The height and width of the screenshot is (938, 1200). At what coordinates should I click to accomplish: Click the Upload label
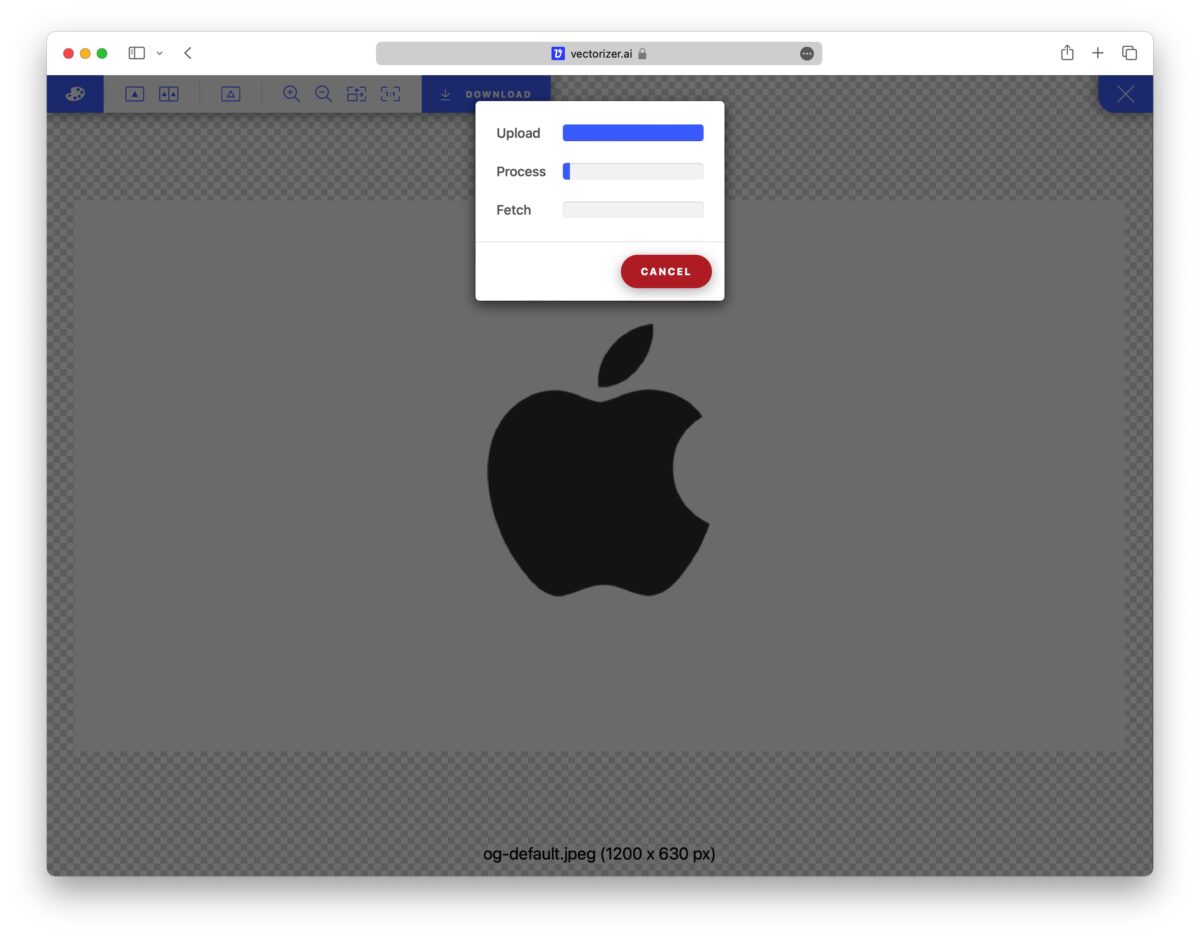(x=518, y=133)
